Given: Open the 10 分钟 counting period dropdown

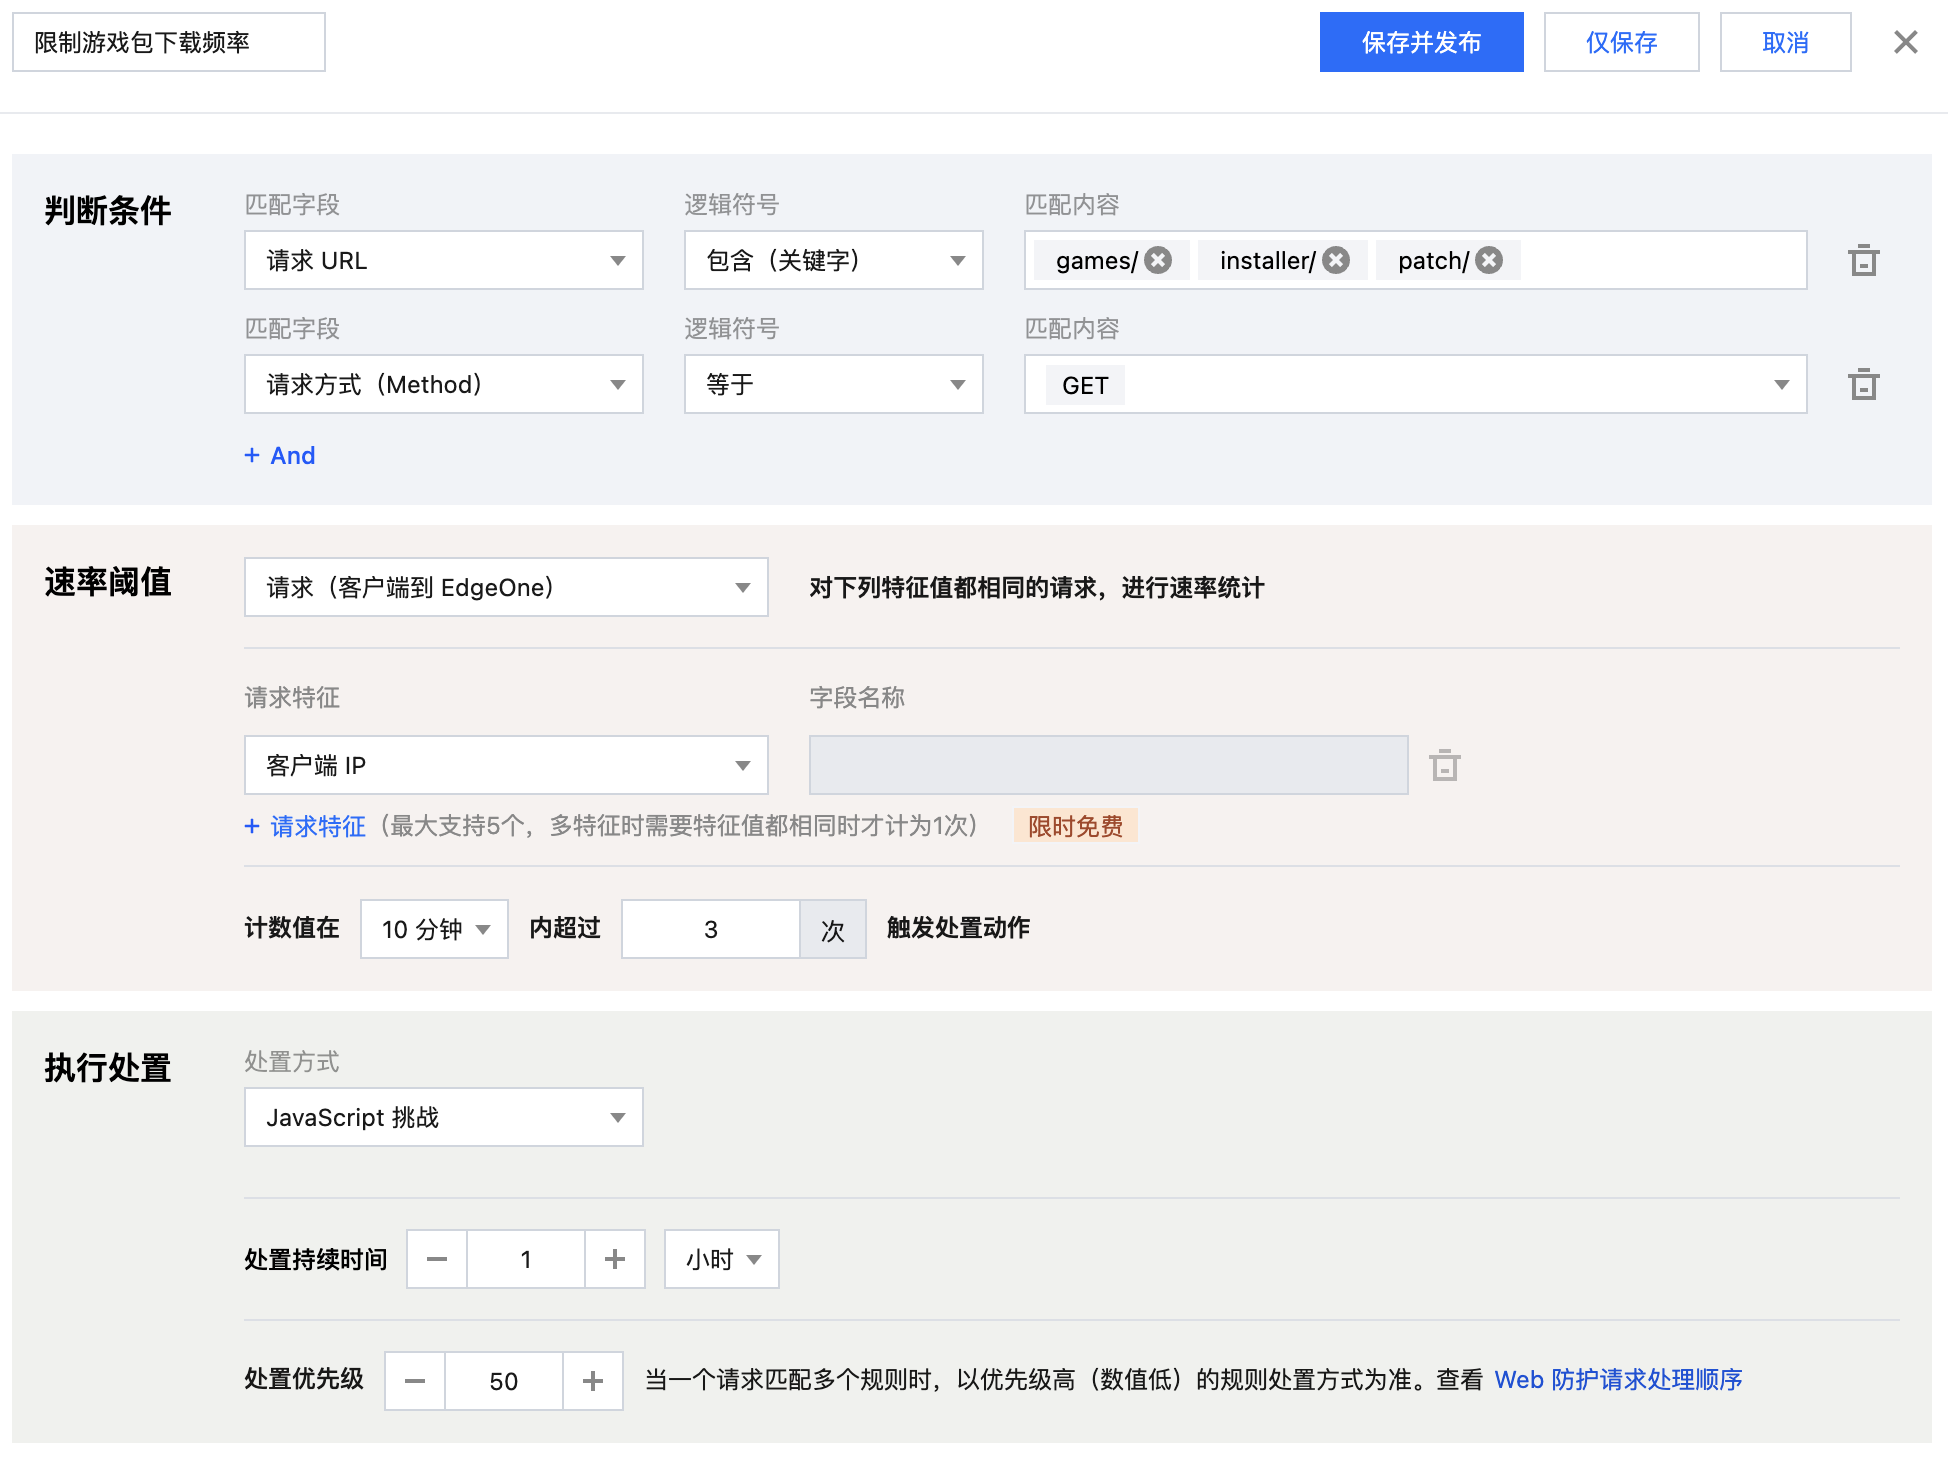Looking at the screenshot, I should click(434, 929).
